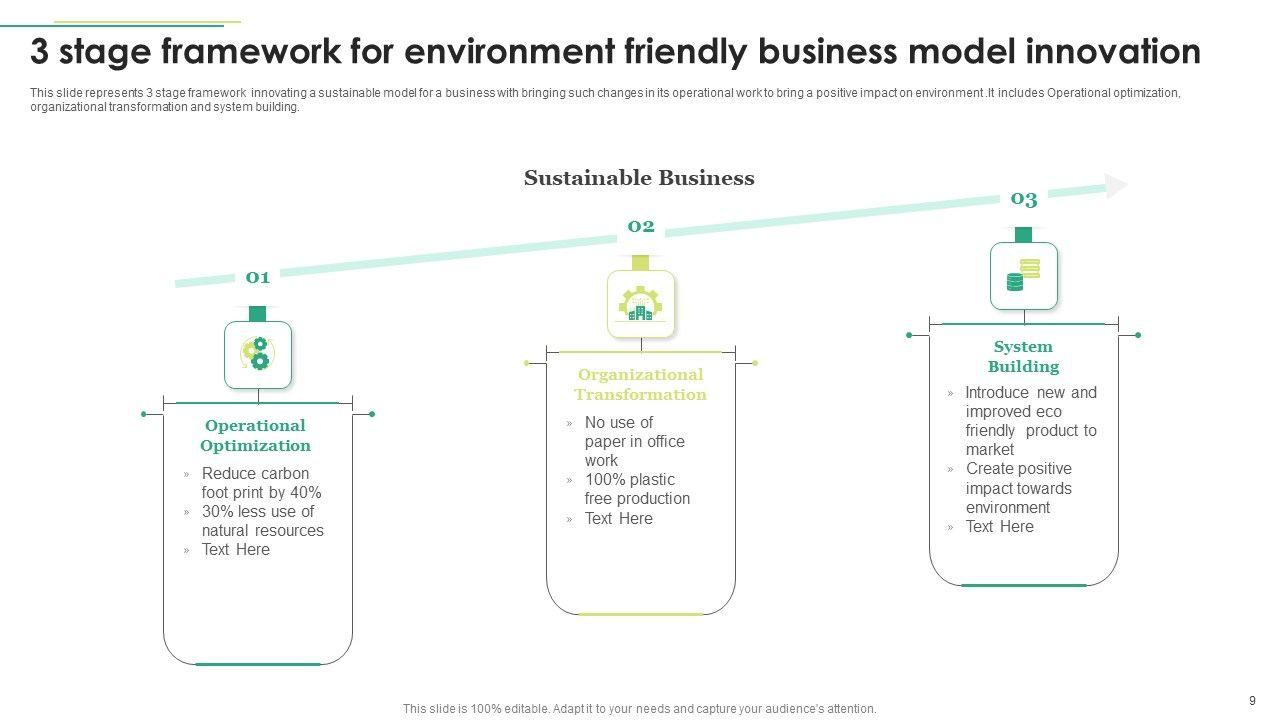Click the arrowhead at the trend line's end
This screenshot has width=1280, height=720.
[1116, 186]
